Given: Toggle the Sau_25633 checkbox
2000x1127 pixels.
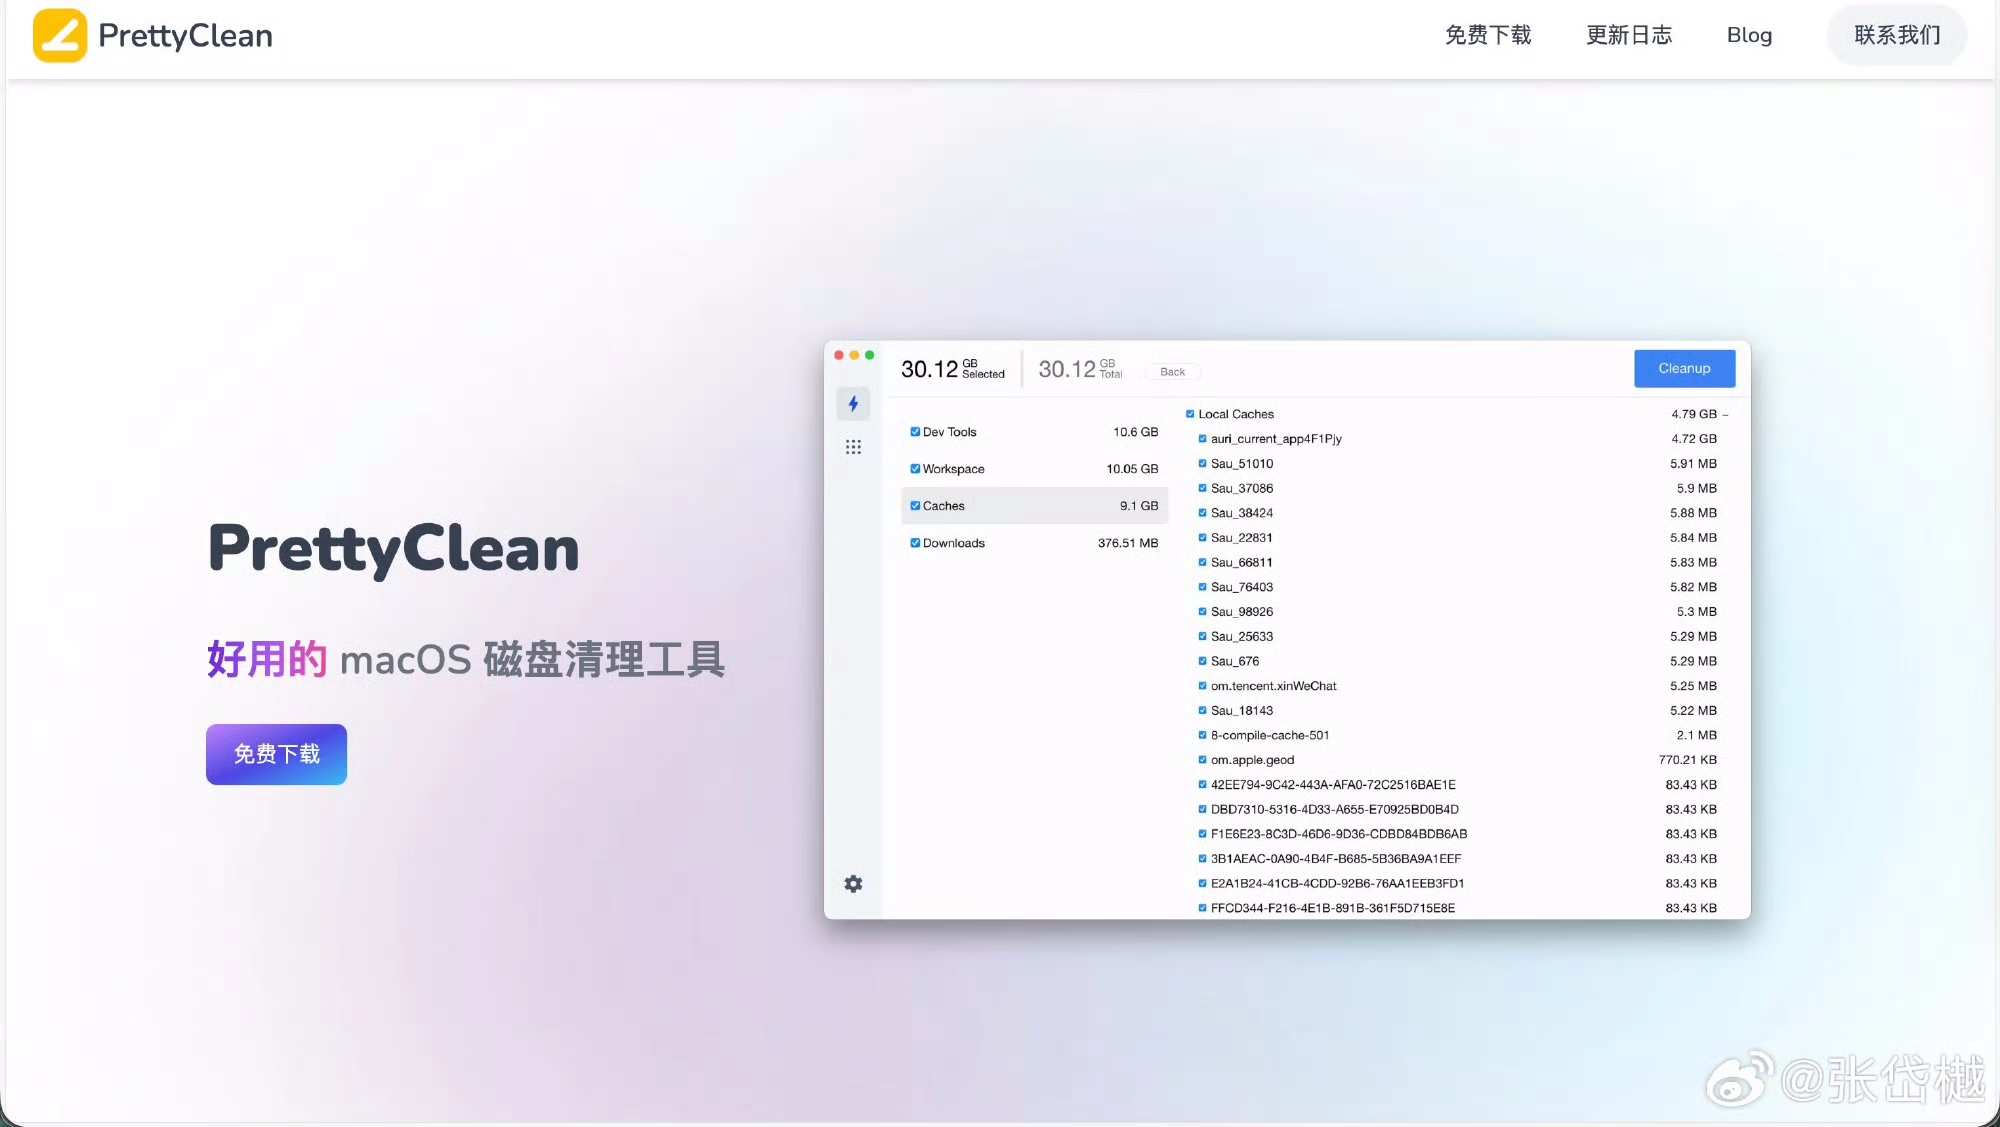Looking at the screenshot, I should pyautogui.click(x=1202, y=636).
